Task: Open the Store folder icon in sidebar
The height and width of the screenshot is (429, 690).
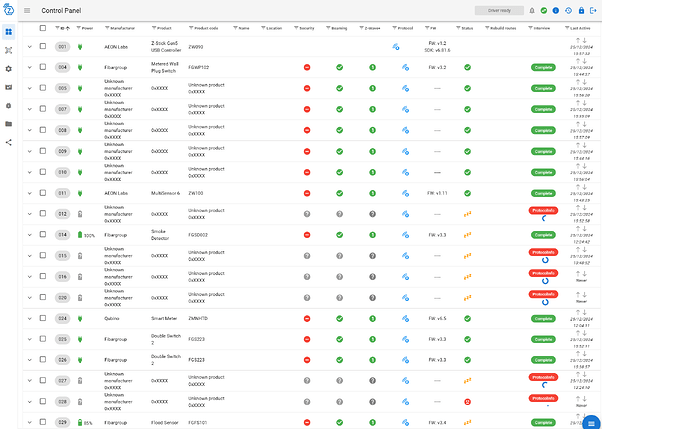Action: pyautogui.click(x=8, y=124)
